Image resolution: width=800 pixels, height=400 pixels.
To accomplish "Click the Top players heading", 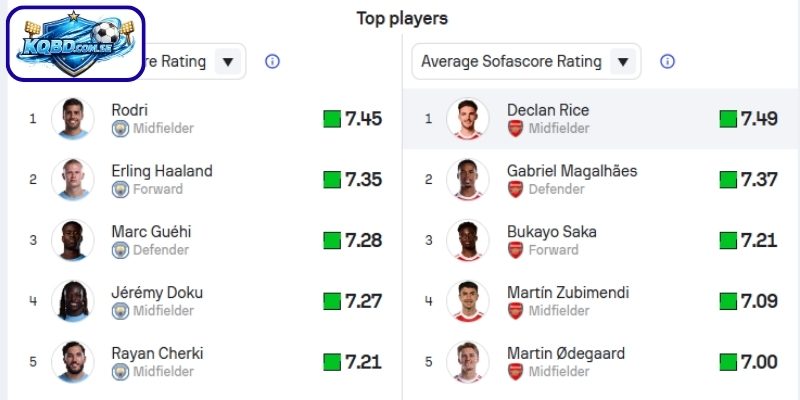I will pos(402,18).
